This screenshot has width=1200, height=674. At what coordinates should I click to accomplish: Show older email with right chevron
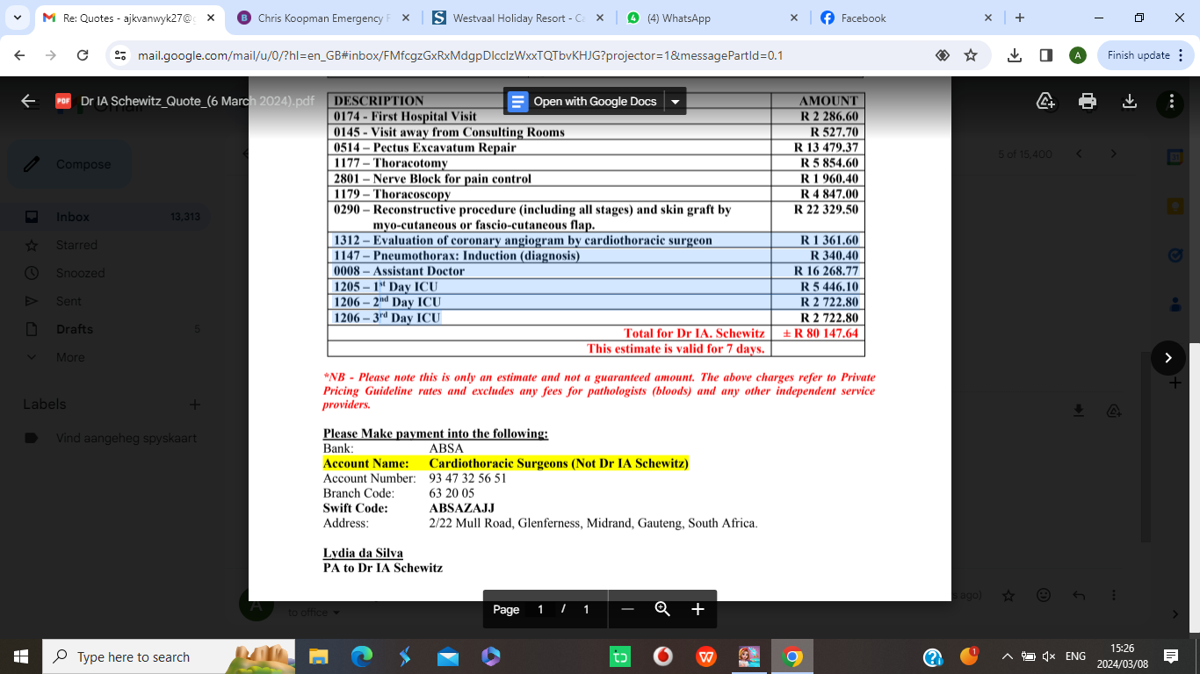(1112, 154)
